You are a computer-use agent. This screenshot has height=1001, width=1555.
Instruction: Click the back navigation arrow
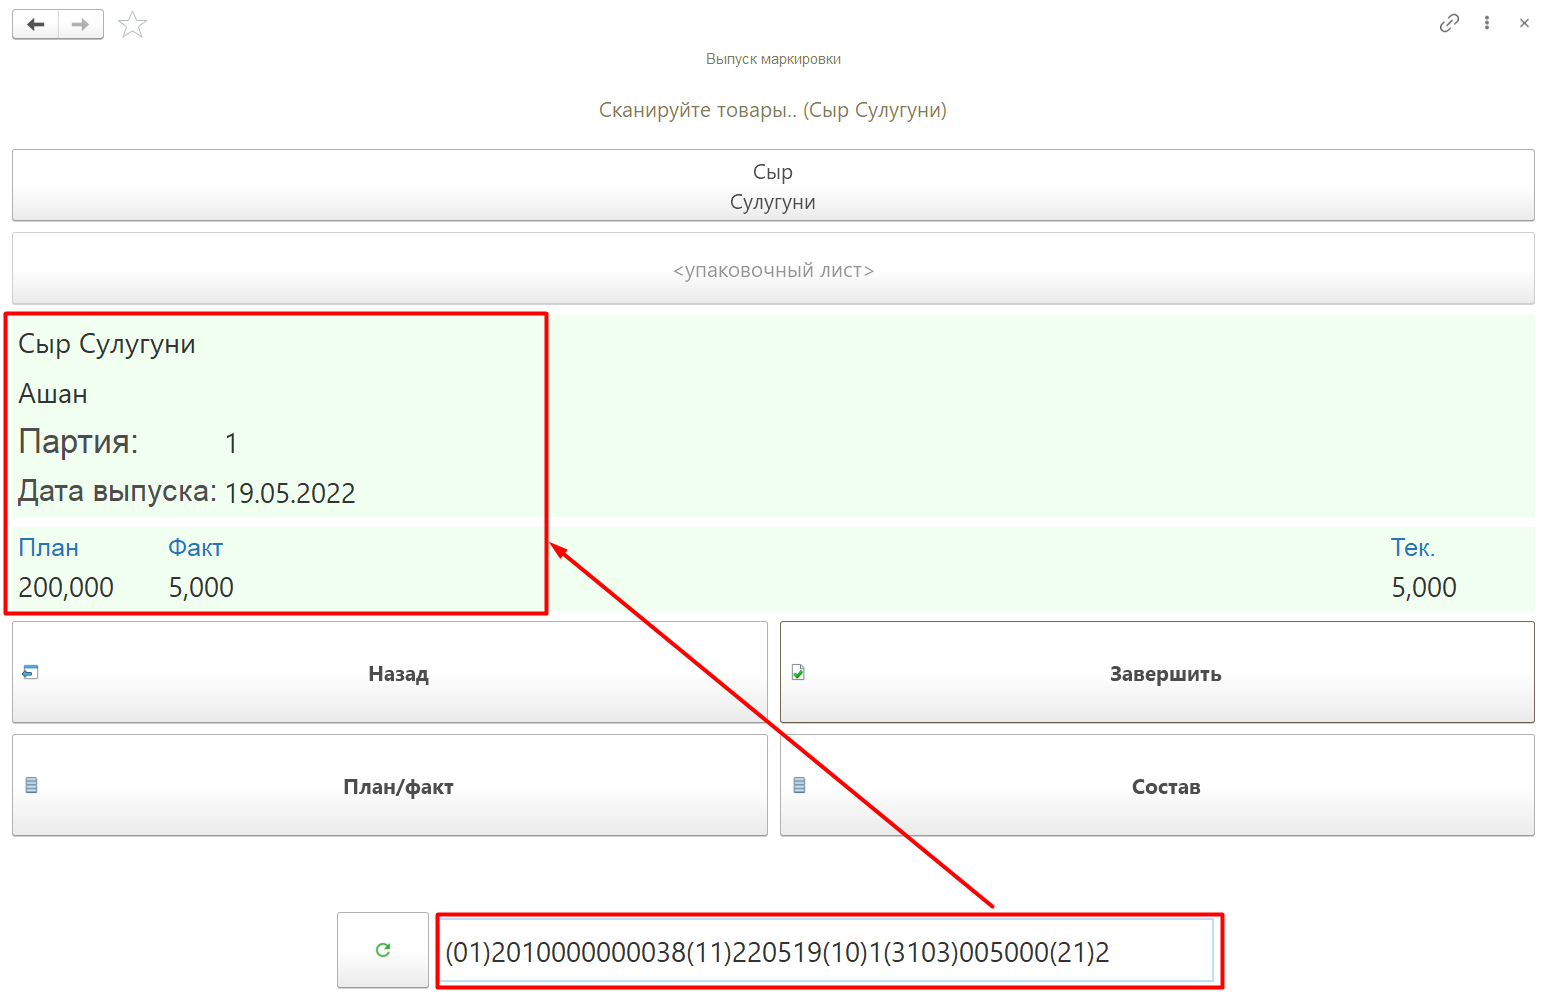click(36, 25)
